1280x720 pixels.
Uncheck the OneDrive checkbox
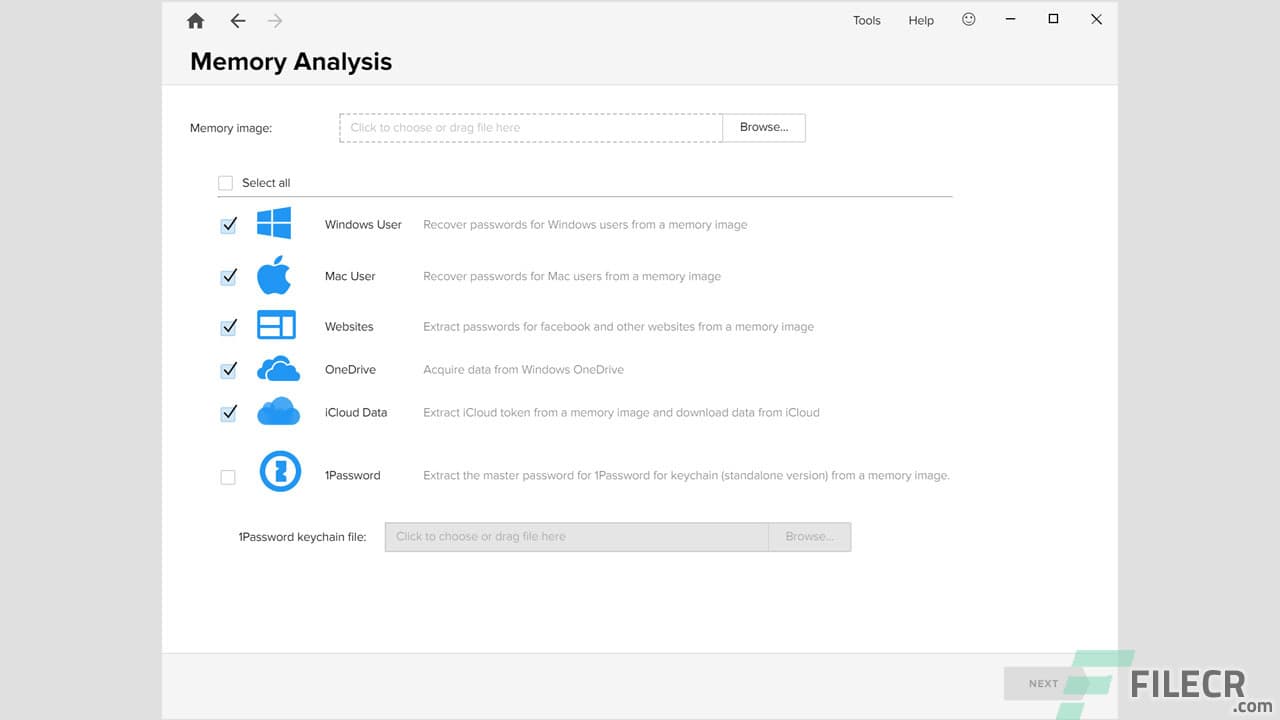point(227,369)
